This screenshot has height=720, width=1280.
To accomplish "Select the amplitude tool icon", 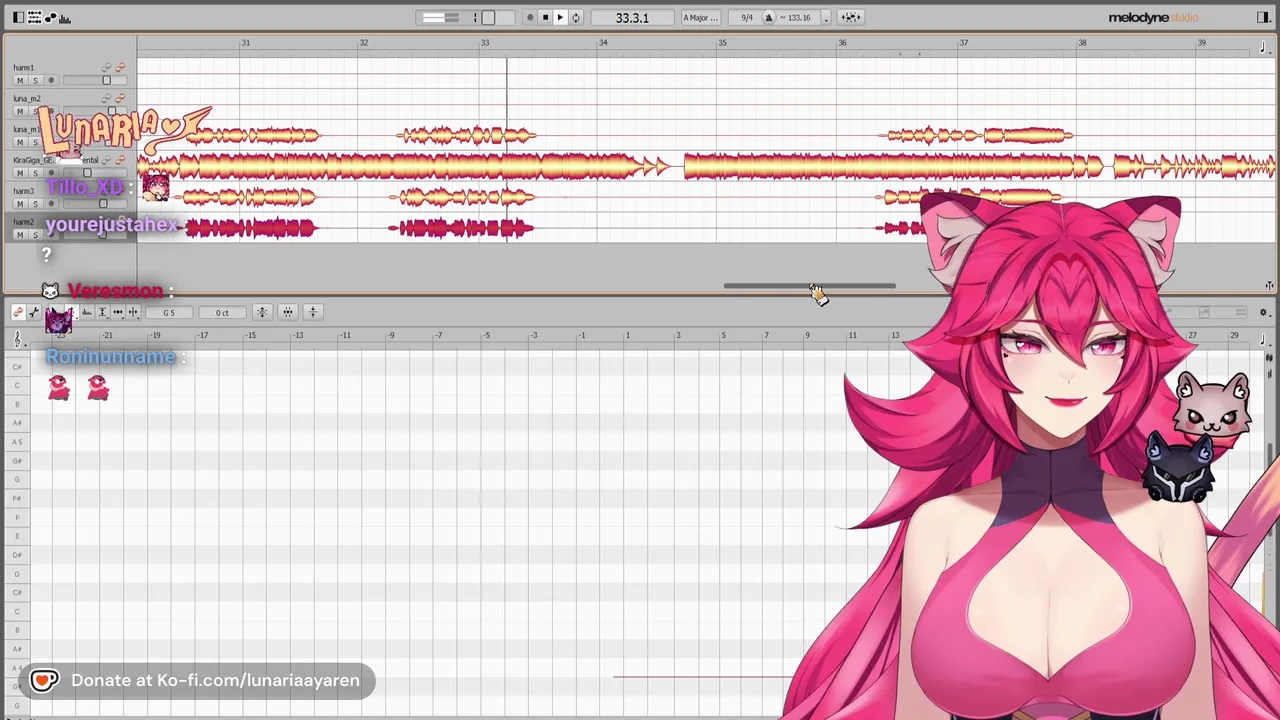I will tap(102, 313).
